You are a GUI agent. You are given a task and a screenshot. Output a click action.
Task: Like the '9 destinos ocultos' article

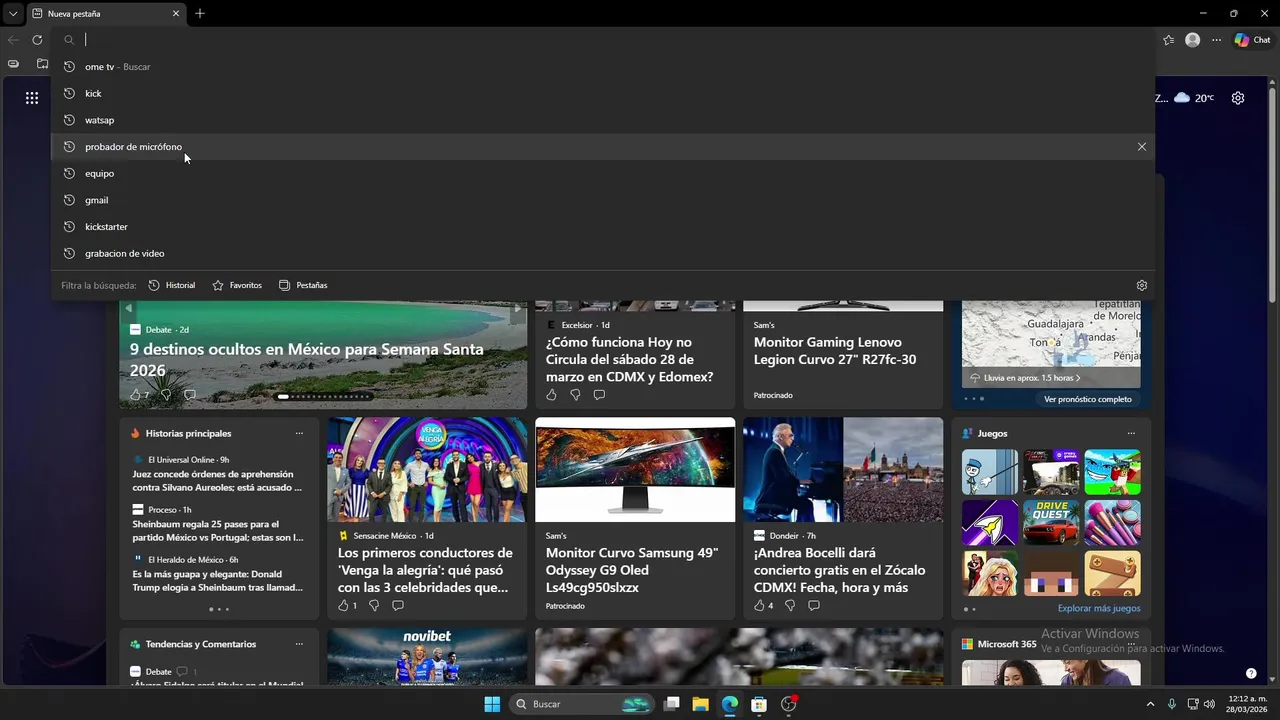tap(135, 395)
